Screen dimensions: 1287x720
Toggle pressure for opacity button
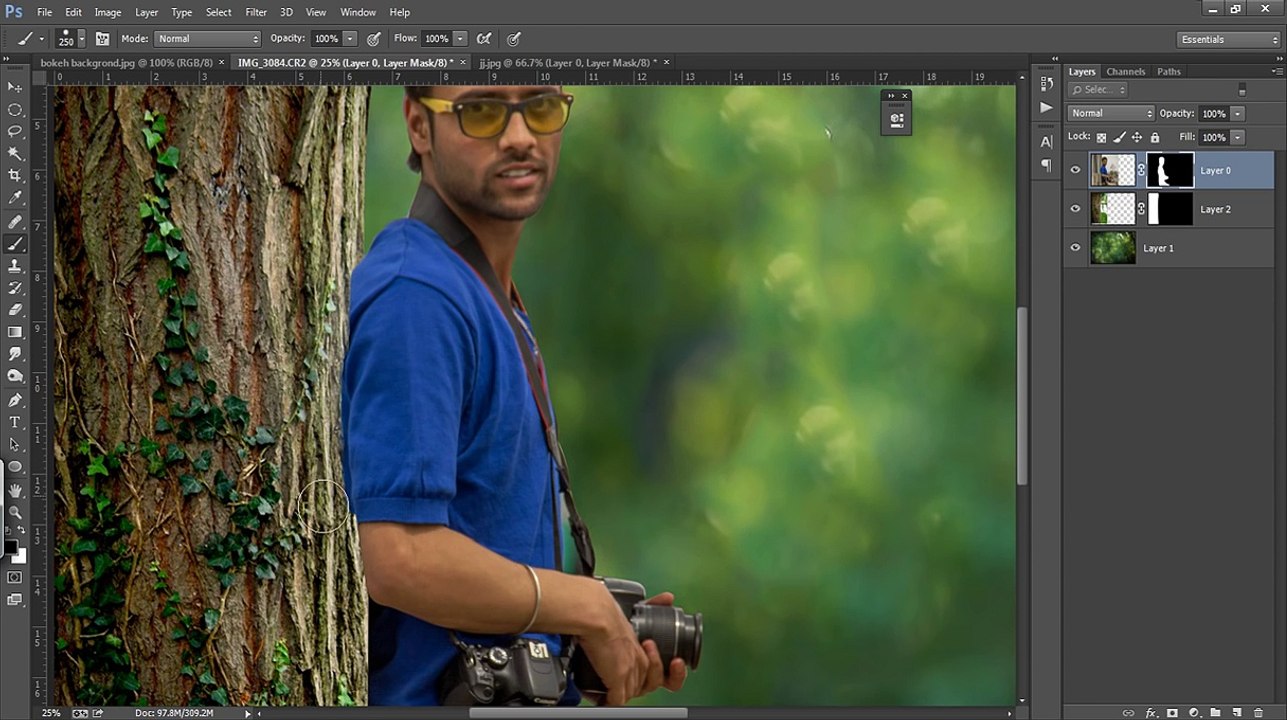pyautogui.click(x=374, y=39)
